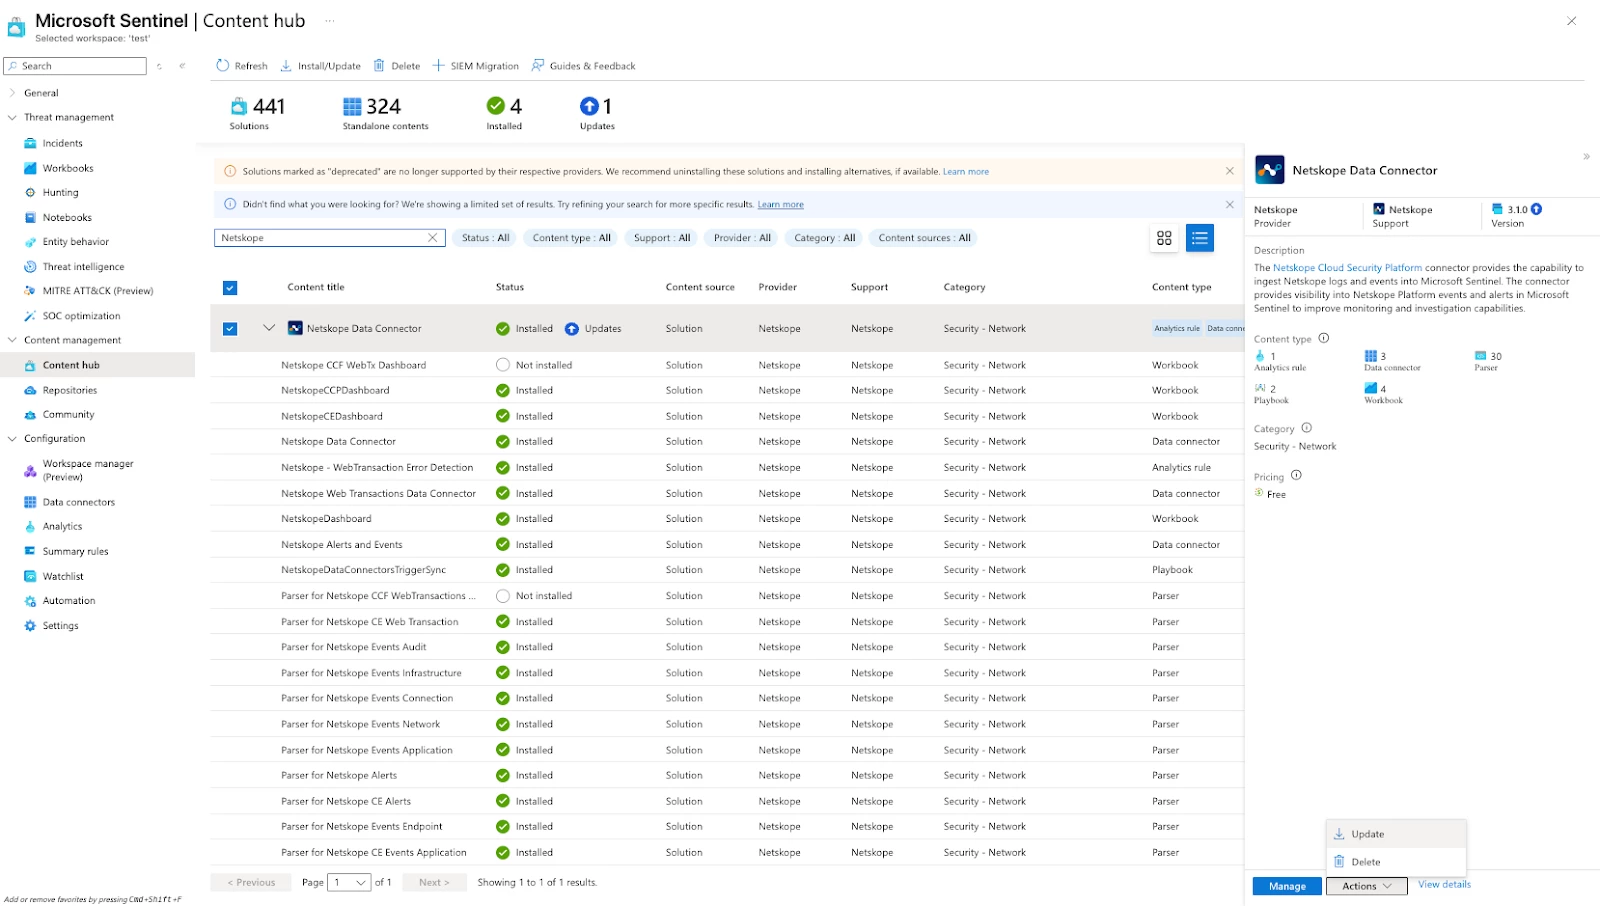Image resolution: width=1600 pixels, height=906 pixels.
Task: Select the Installed count tile
Action: [x=504, y=113]
